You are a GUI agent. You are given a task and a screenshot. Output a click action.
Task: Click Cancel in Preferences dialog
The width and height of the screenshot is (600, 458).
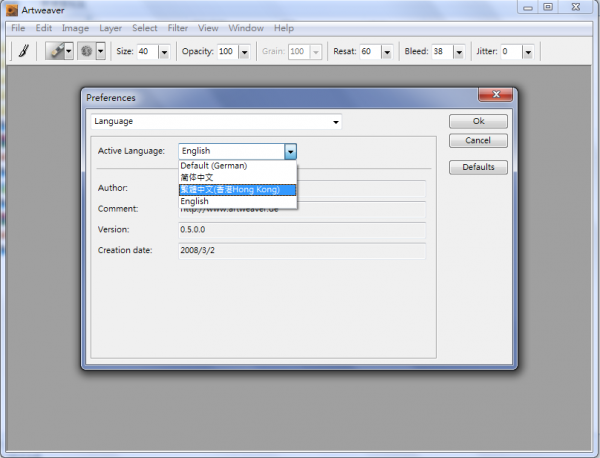(478, 140)
